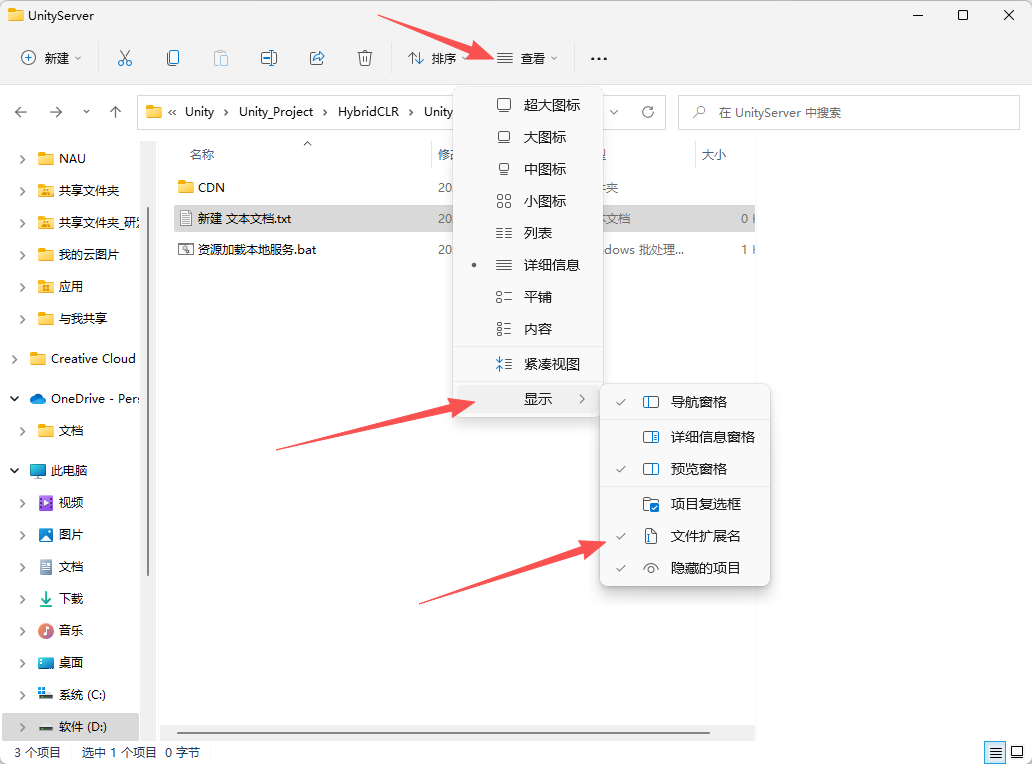Click the 紧凑视图 compact view icon

[x=503, y=364]
